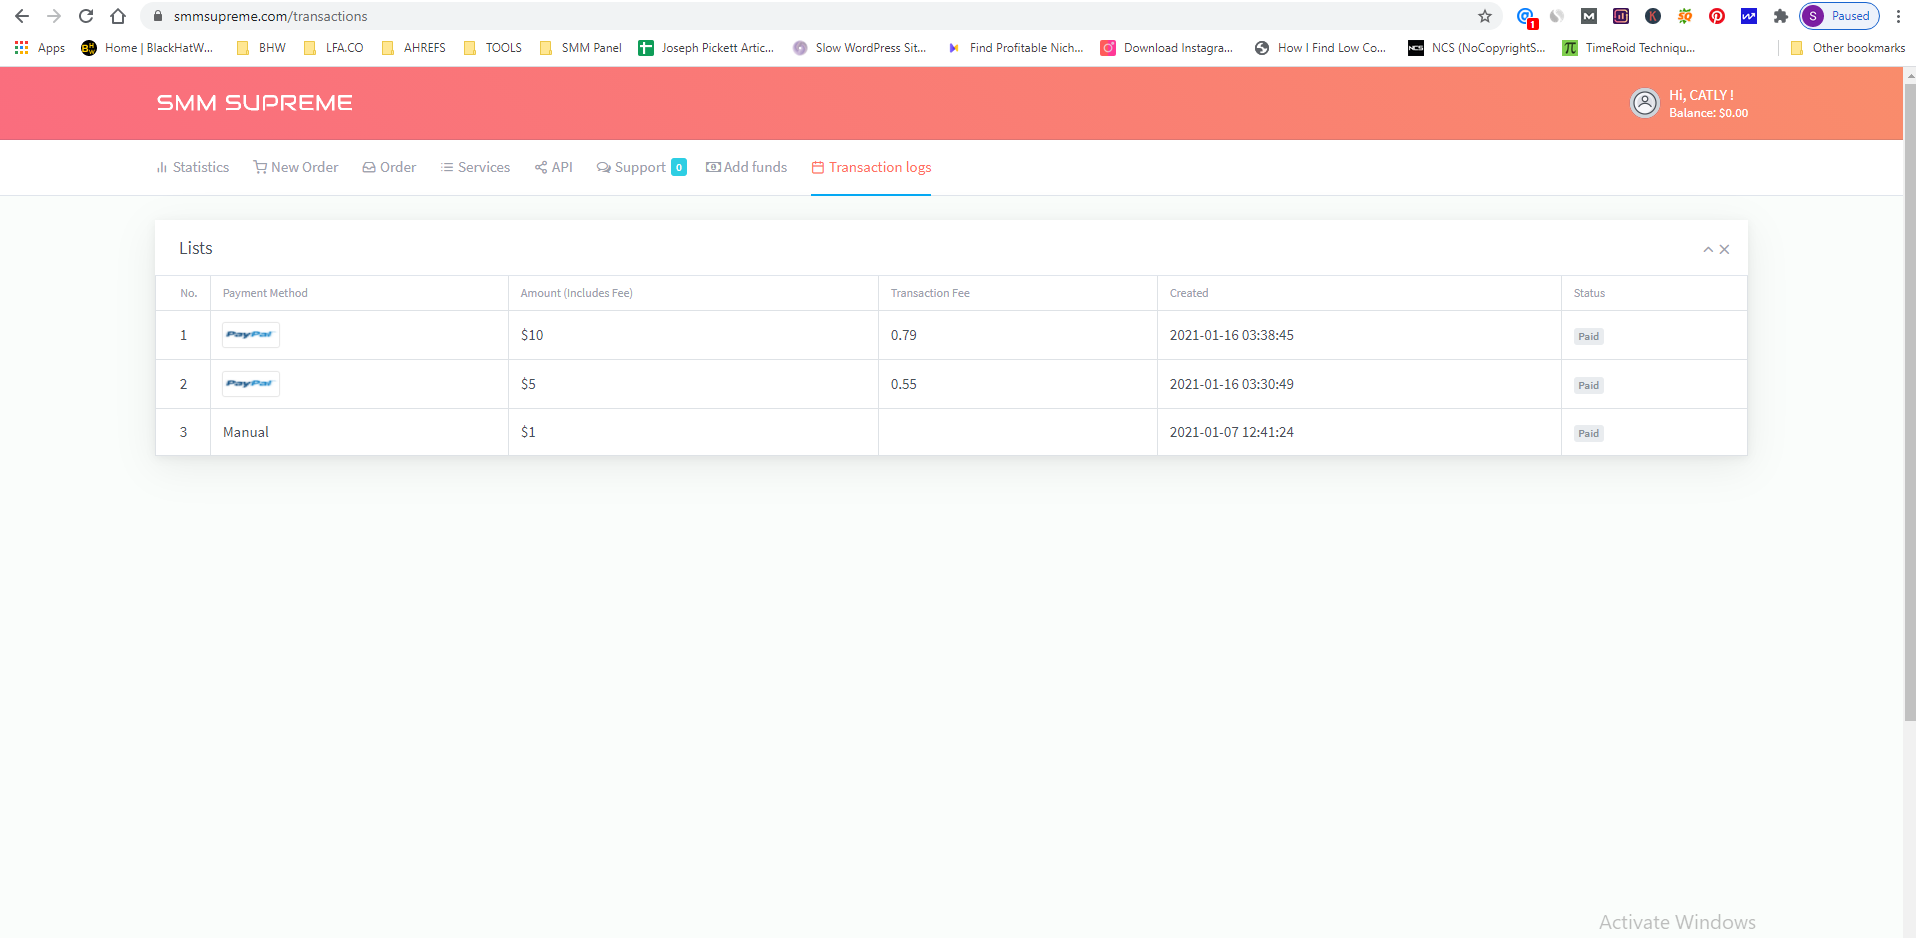Screen dimensions: 1916x938
Task: Switch to the Order tab
Action: point(389,167)
